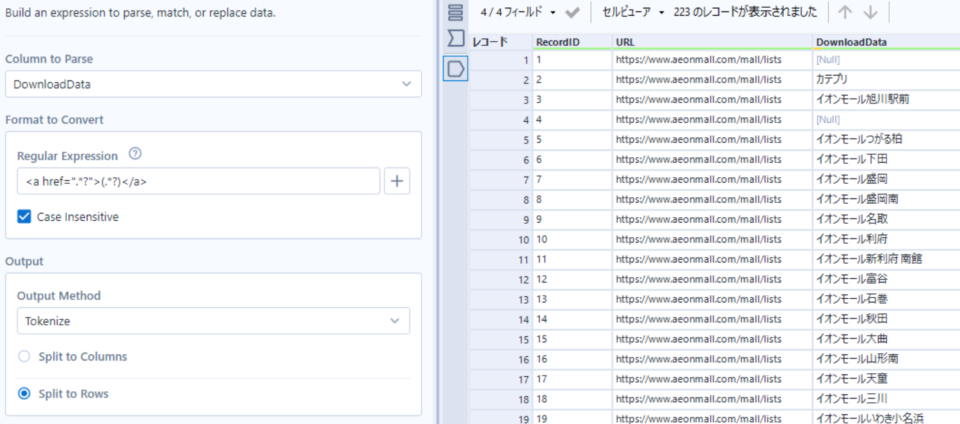The height and width of the screenshot is (424, 960).
Task: Toggle the Case Insensitive checkbox
Action: [x=24, y=217]
